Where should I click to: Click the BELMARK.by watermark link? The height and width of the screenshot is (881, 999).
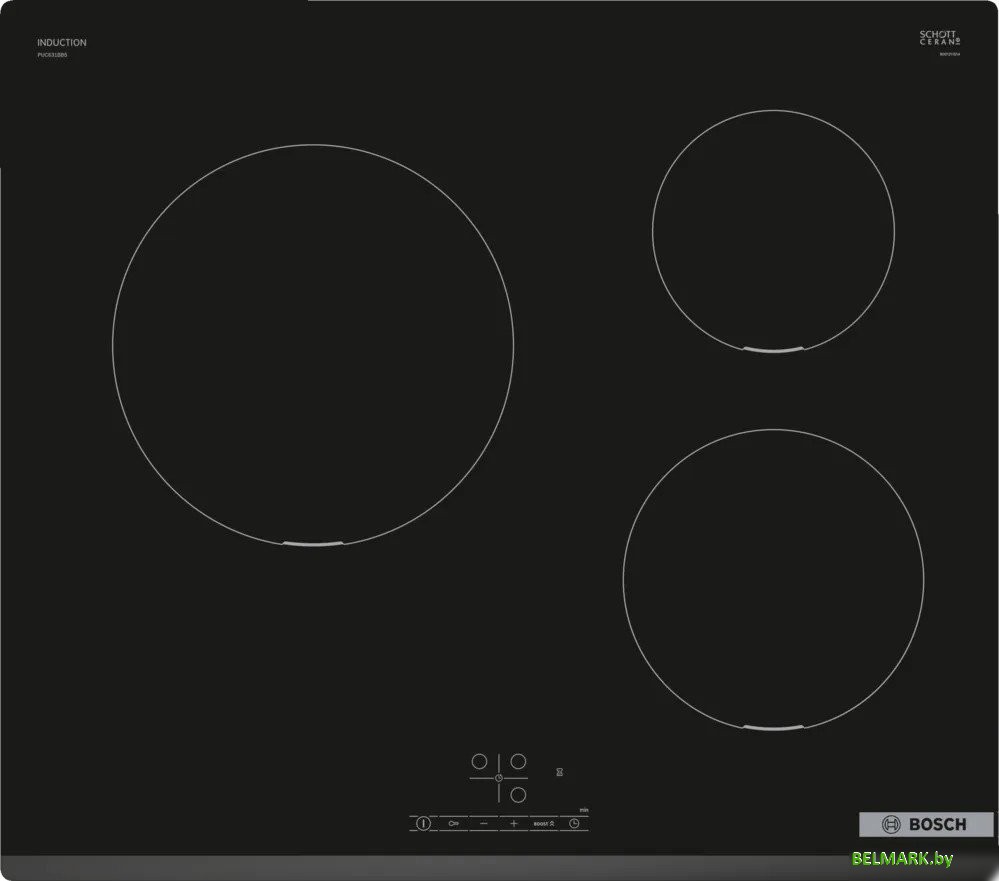click(x=903, y=859)
